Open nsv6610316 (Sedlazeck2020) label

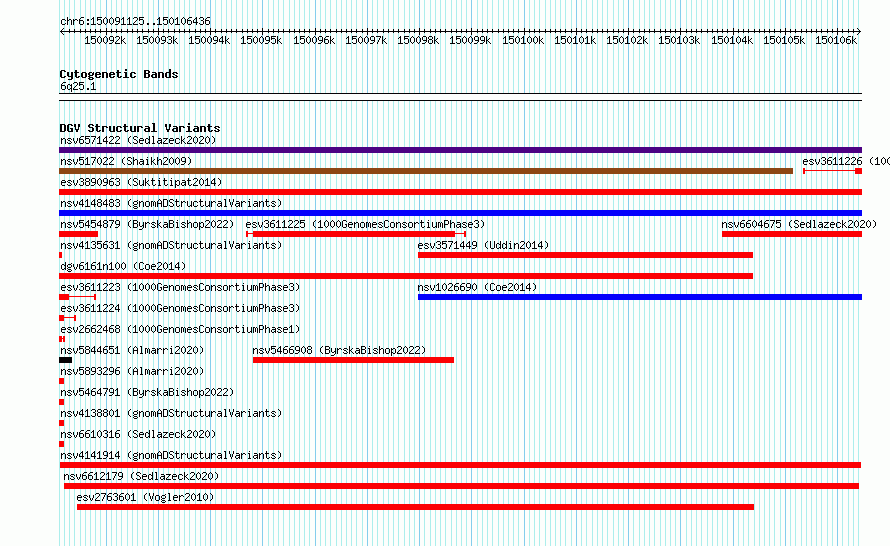click(x=138, y=434)
